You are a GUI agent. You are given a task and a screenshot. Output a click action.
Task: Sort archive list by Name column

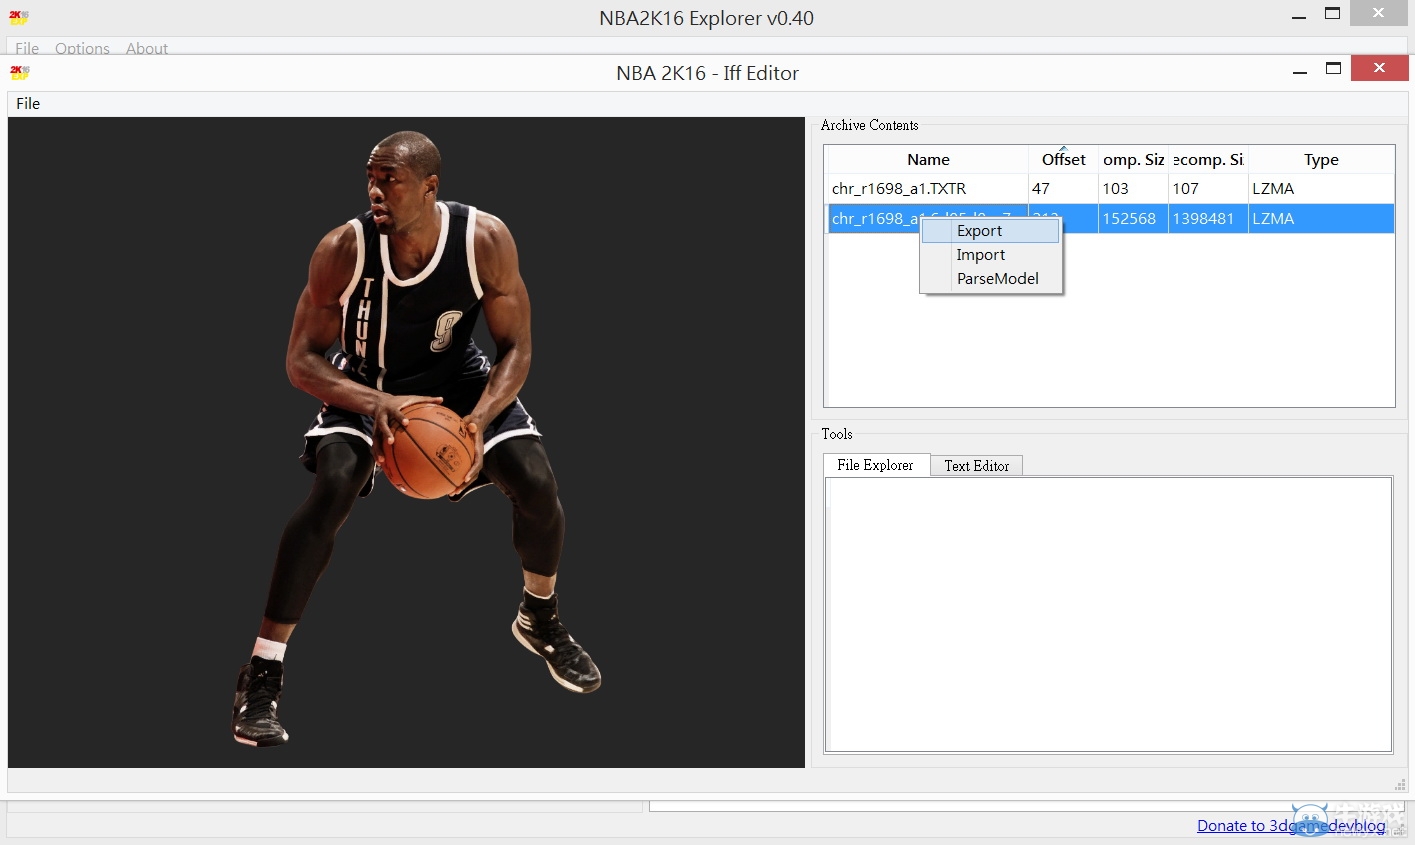(928, 160)
